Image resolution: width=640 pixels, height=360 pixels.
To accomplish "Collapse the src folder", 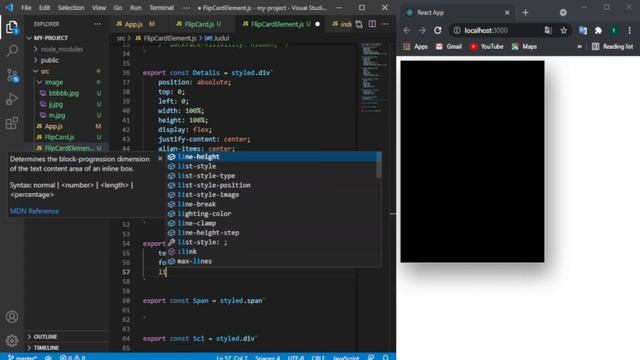I will 44,71.
